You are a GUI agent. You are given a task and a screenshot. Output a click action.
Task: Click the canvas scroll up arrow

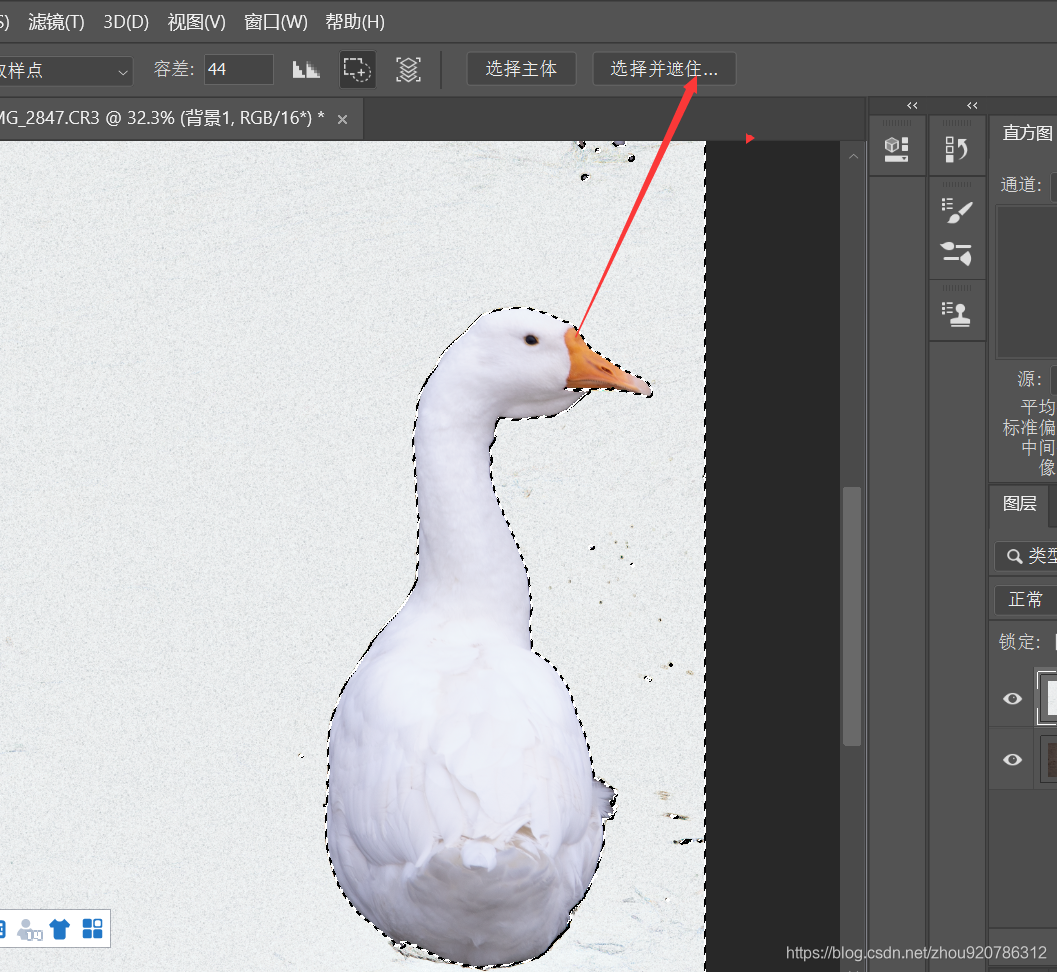[x=853, y=156]
